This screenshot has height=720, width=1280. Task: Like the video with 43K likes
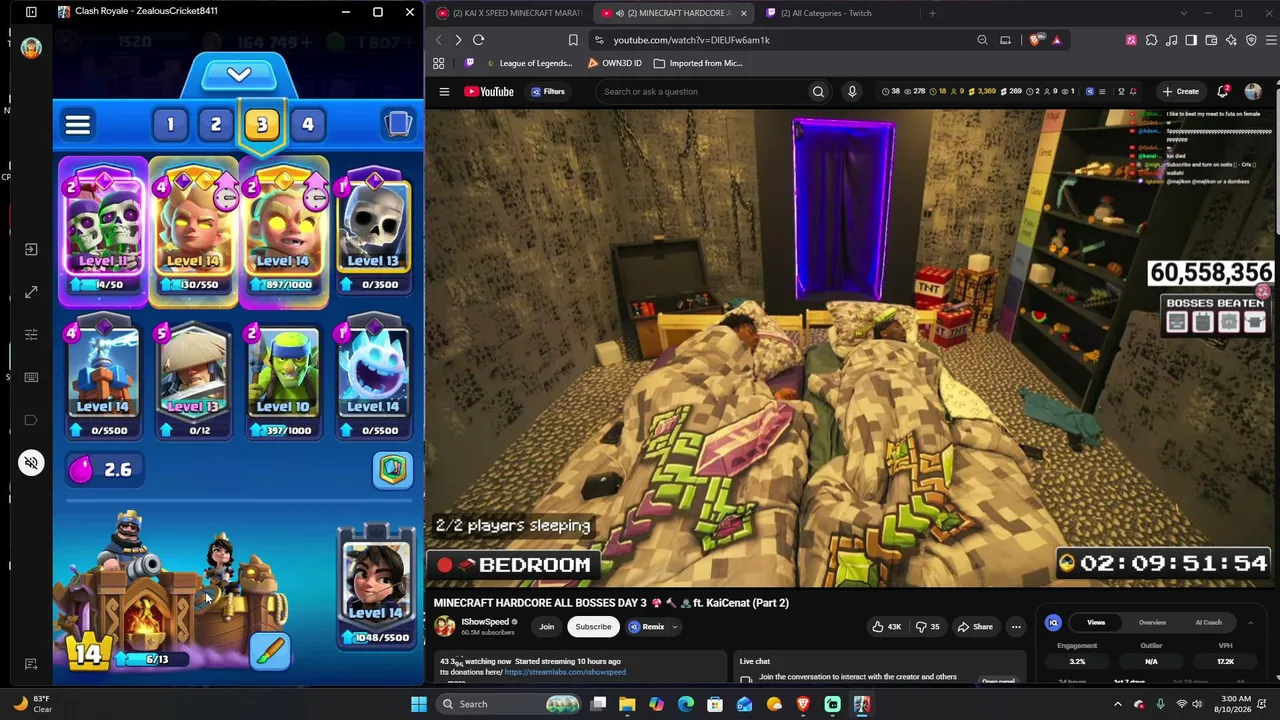click(x=886, y=627)
